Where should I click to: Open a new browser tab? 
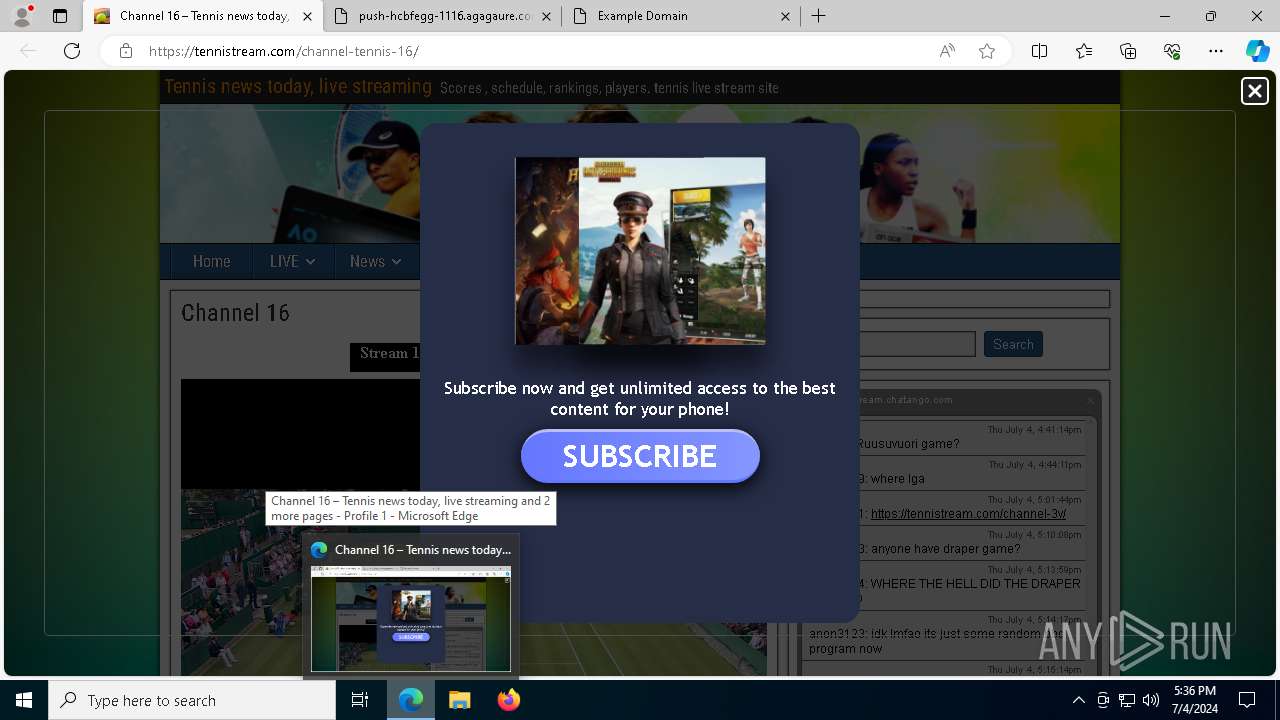[x=818, y=16]
